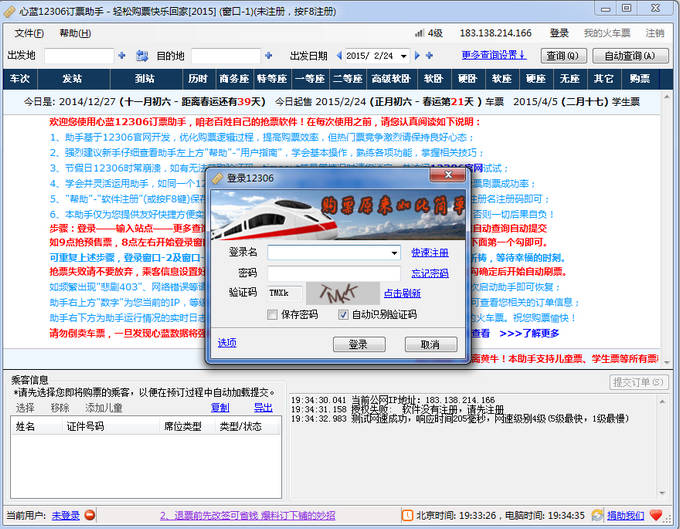
Task: Click the 历时 column header
Action: tap(198, 78)
